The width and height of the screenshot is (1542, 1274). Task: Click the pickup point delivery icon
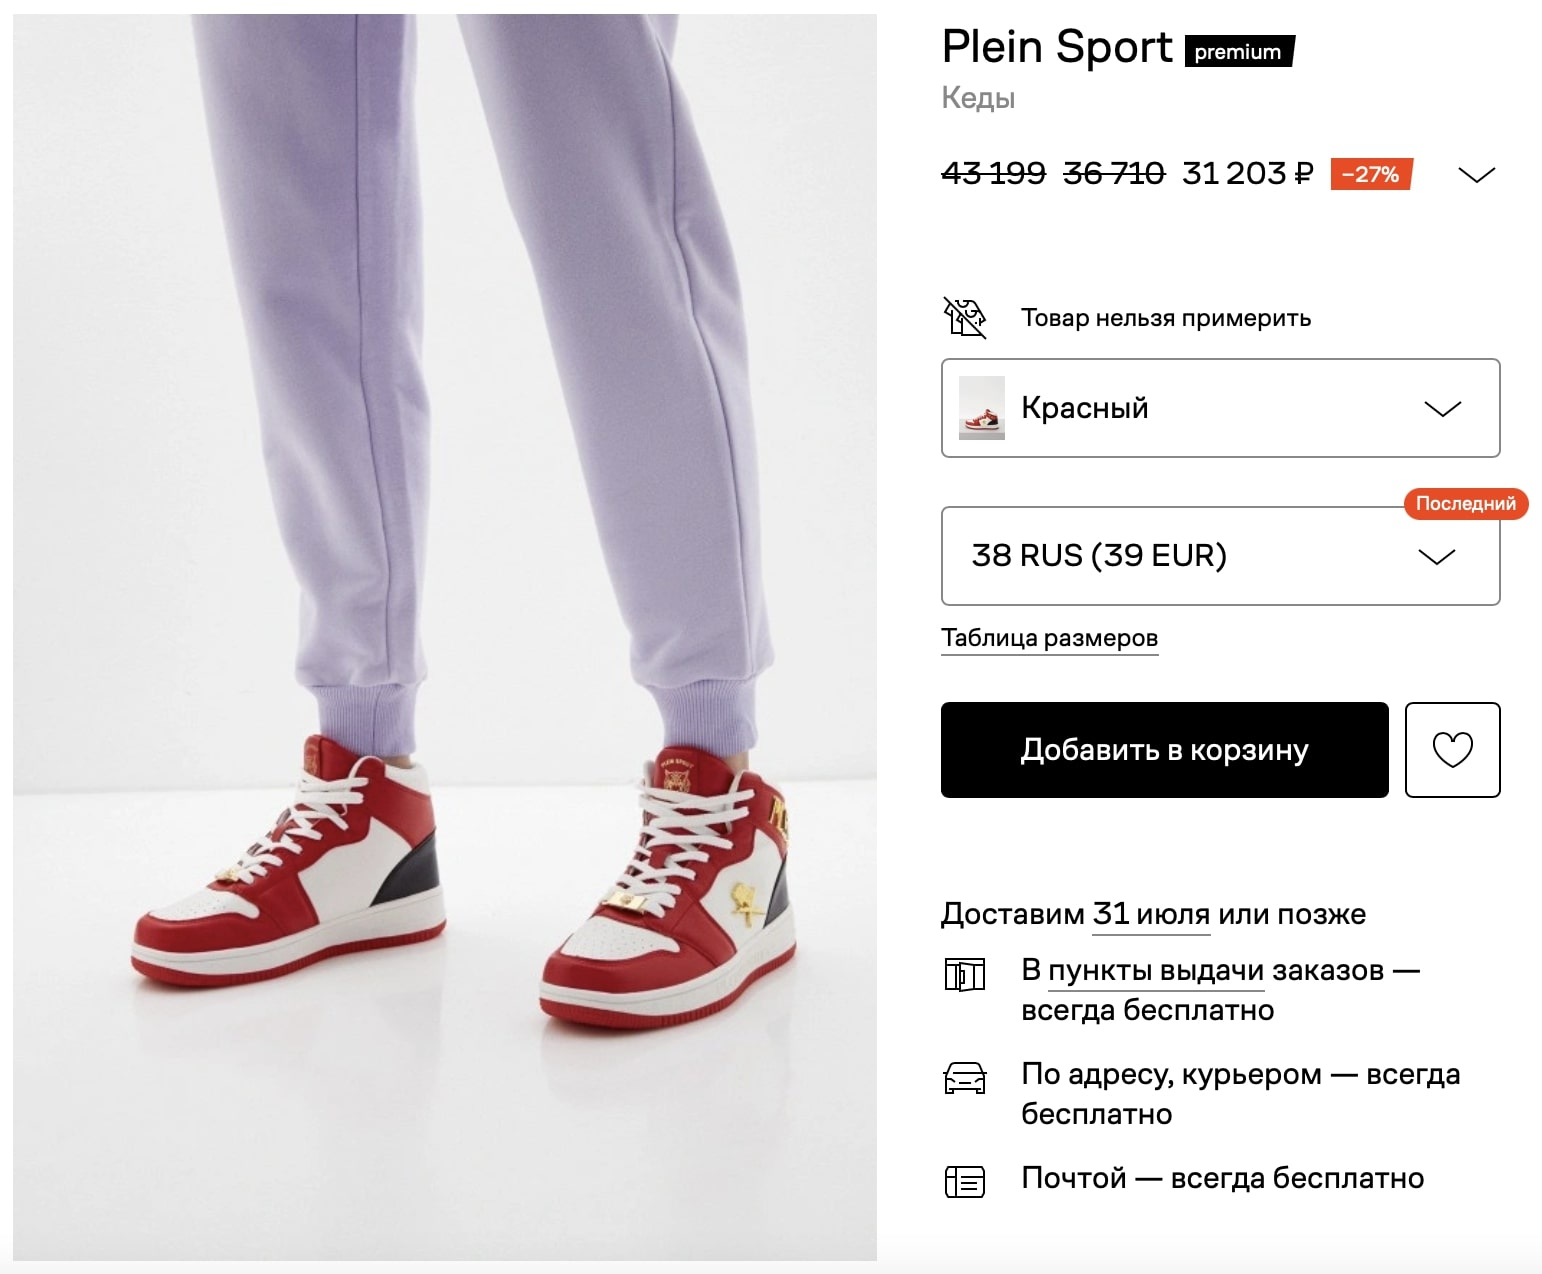click(x=965, y=974)
